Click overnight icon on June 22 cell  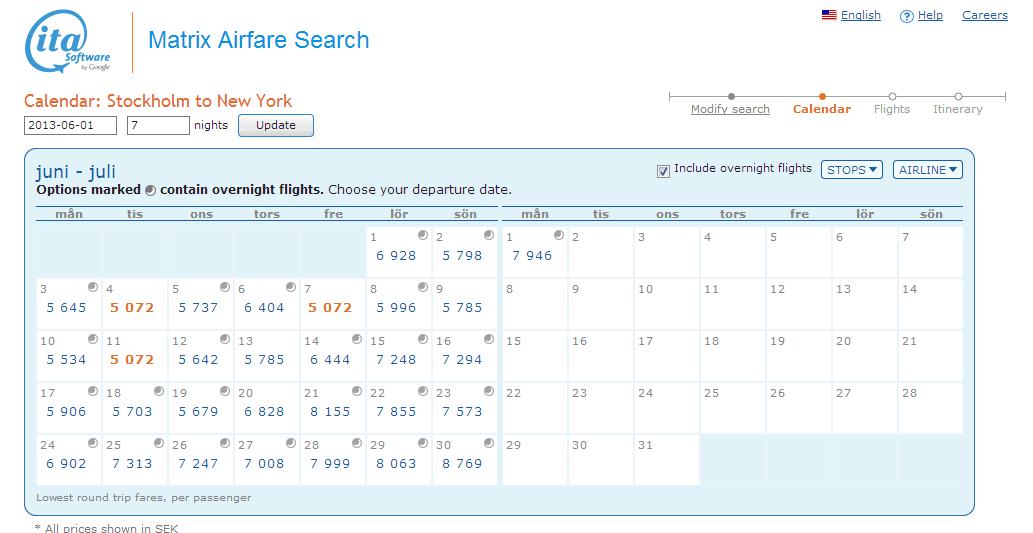[423, 391]
